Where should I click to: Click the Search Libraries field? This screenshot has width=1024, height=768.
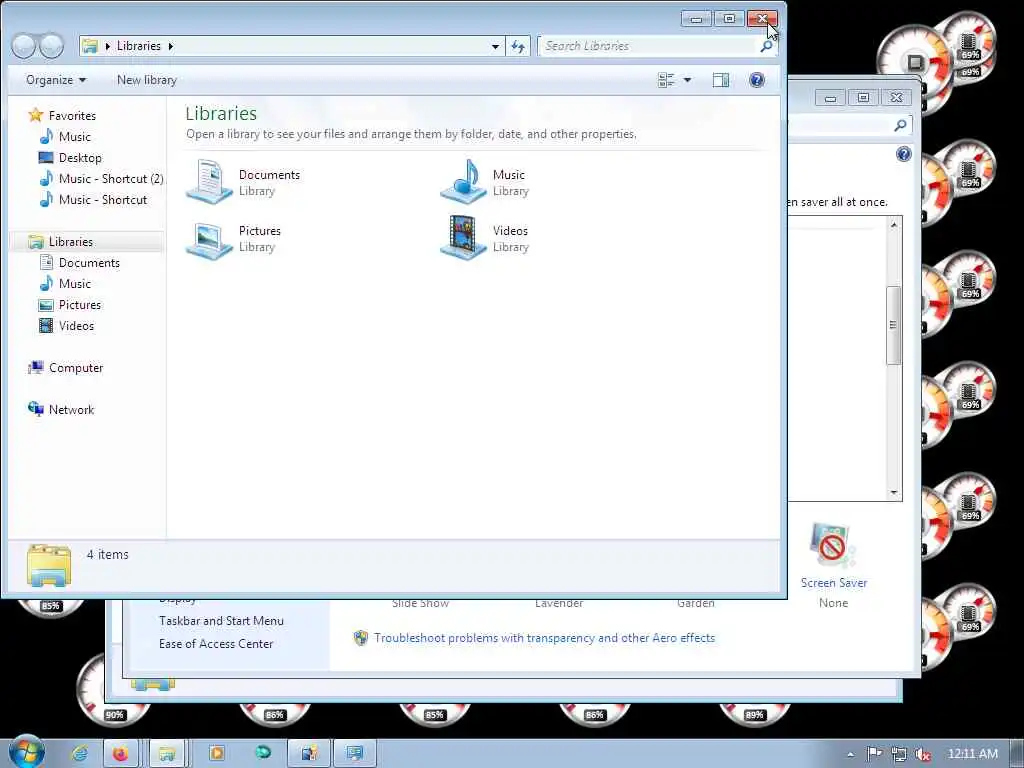[647, 46]
